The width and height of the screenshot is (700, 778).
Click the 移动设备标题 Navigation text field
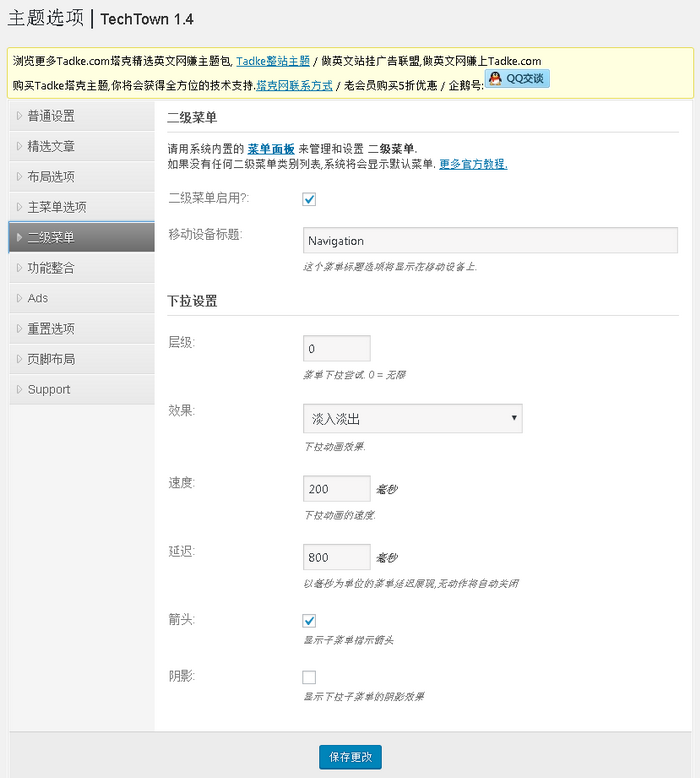point(490,241)
